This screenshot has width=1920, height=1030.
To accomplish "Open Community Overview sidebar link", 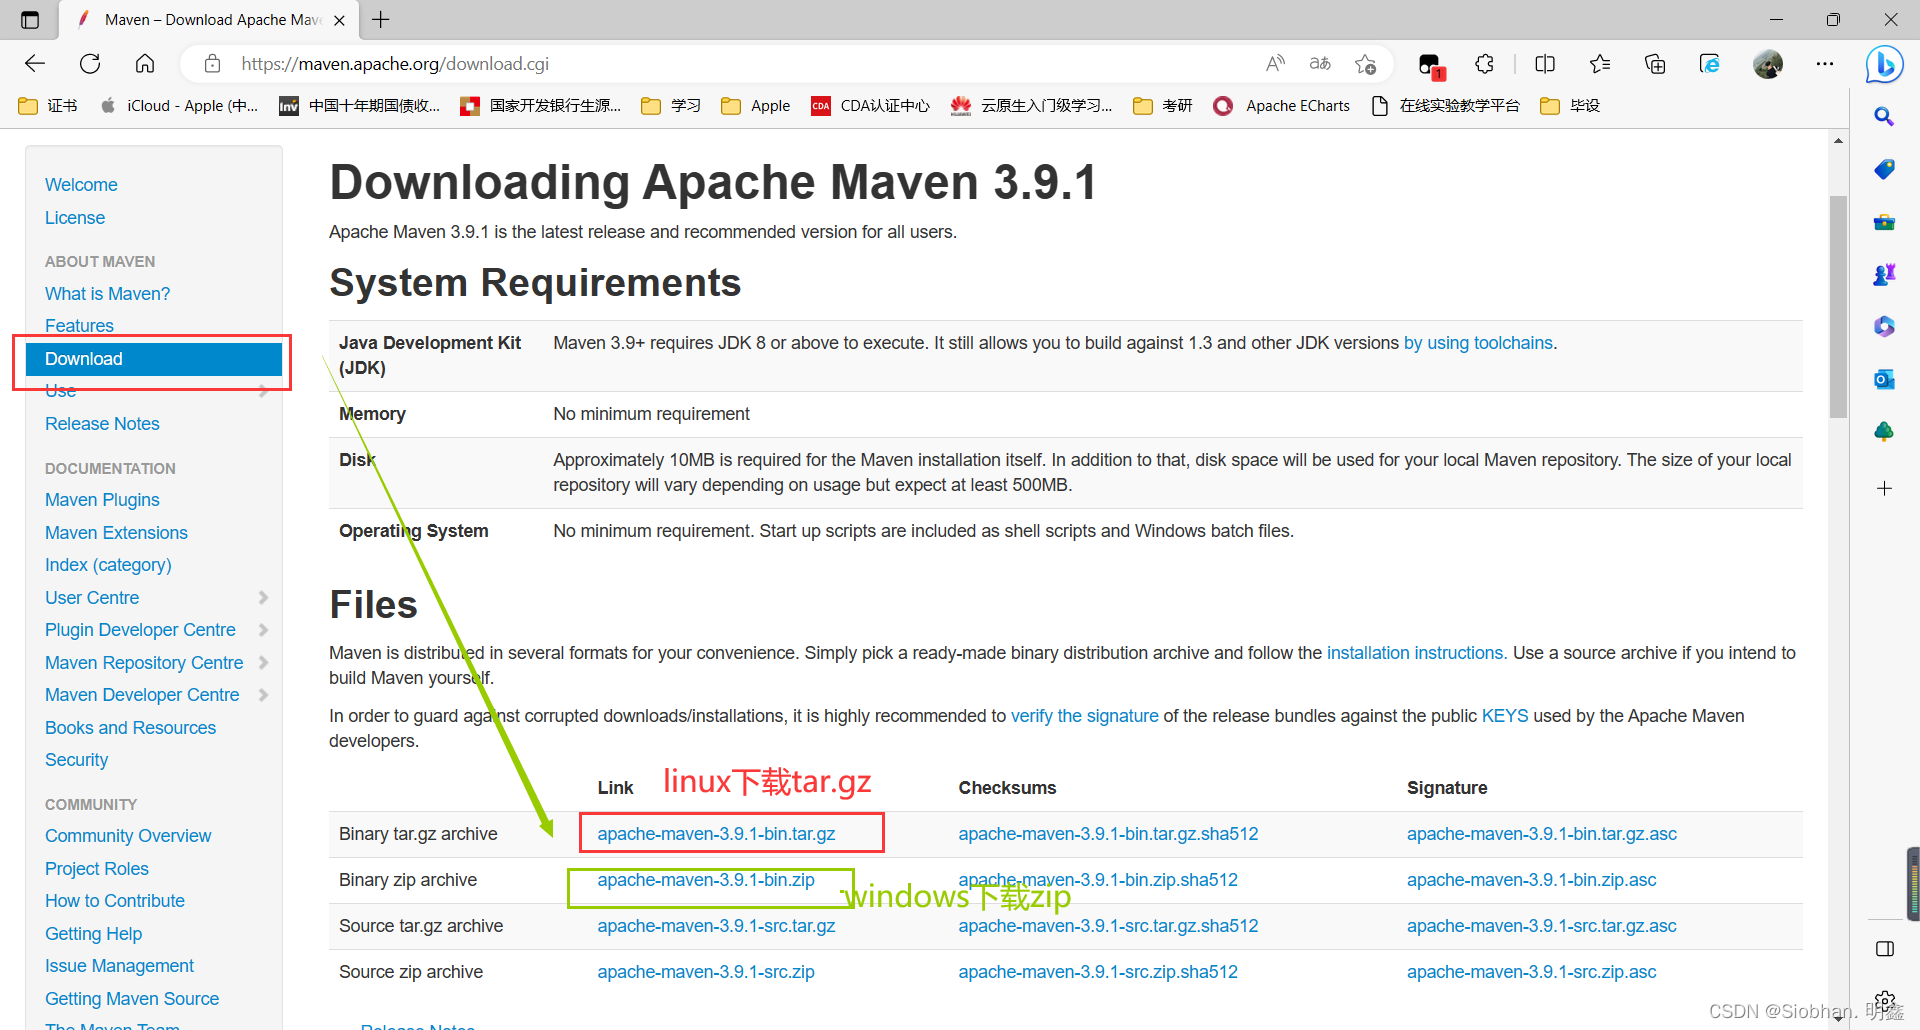I will click(x=128, y=836).
